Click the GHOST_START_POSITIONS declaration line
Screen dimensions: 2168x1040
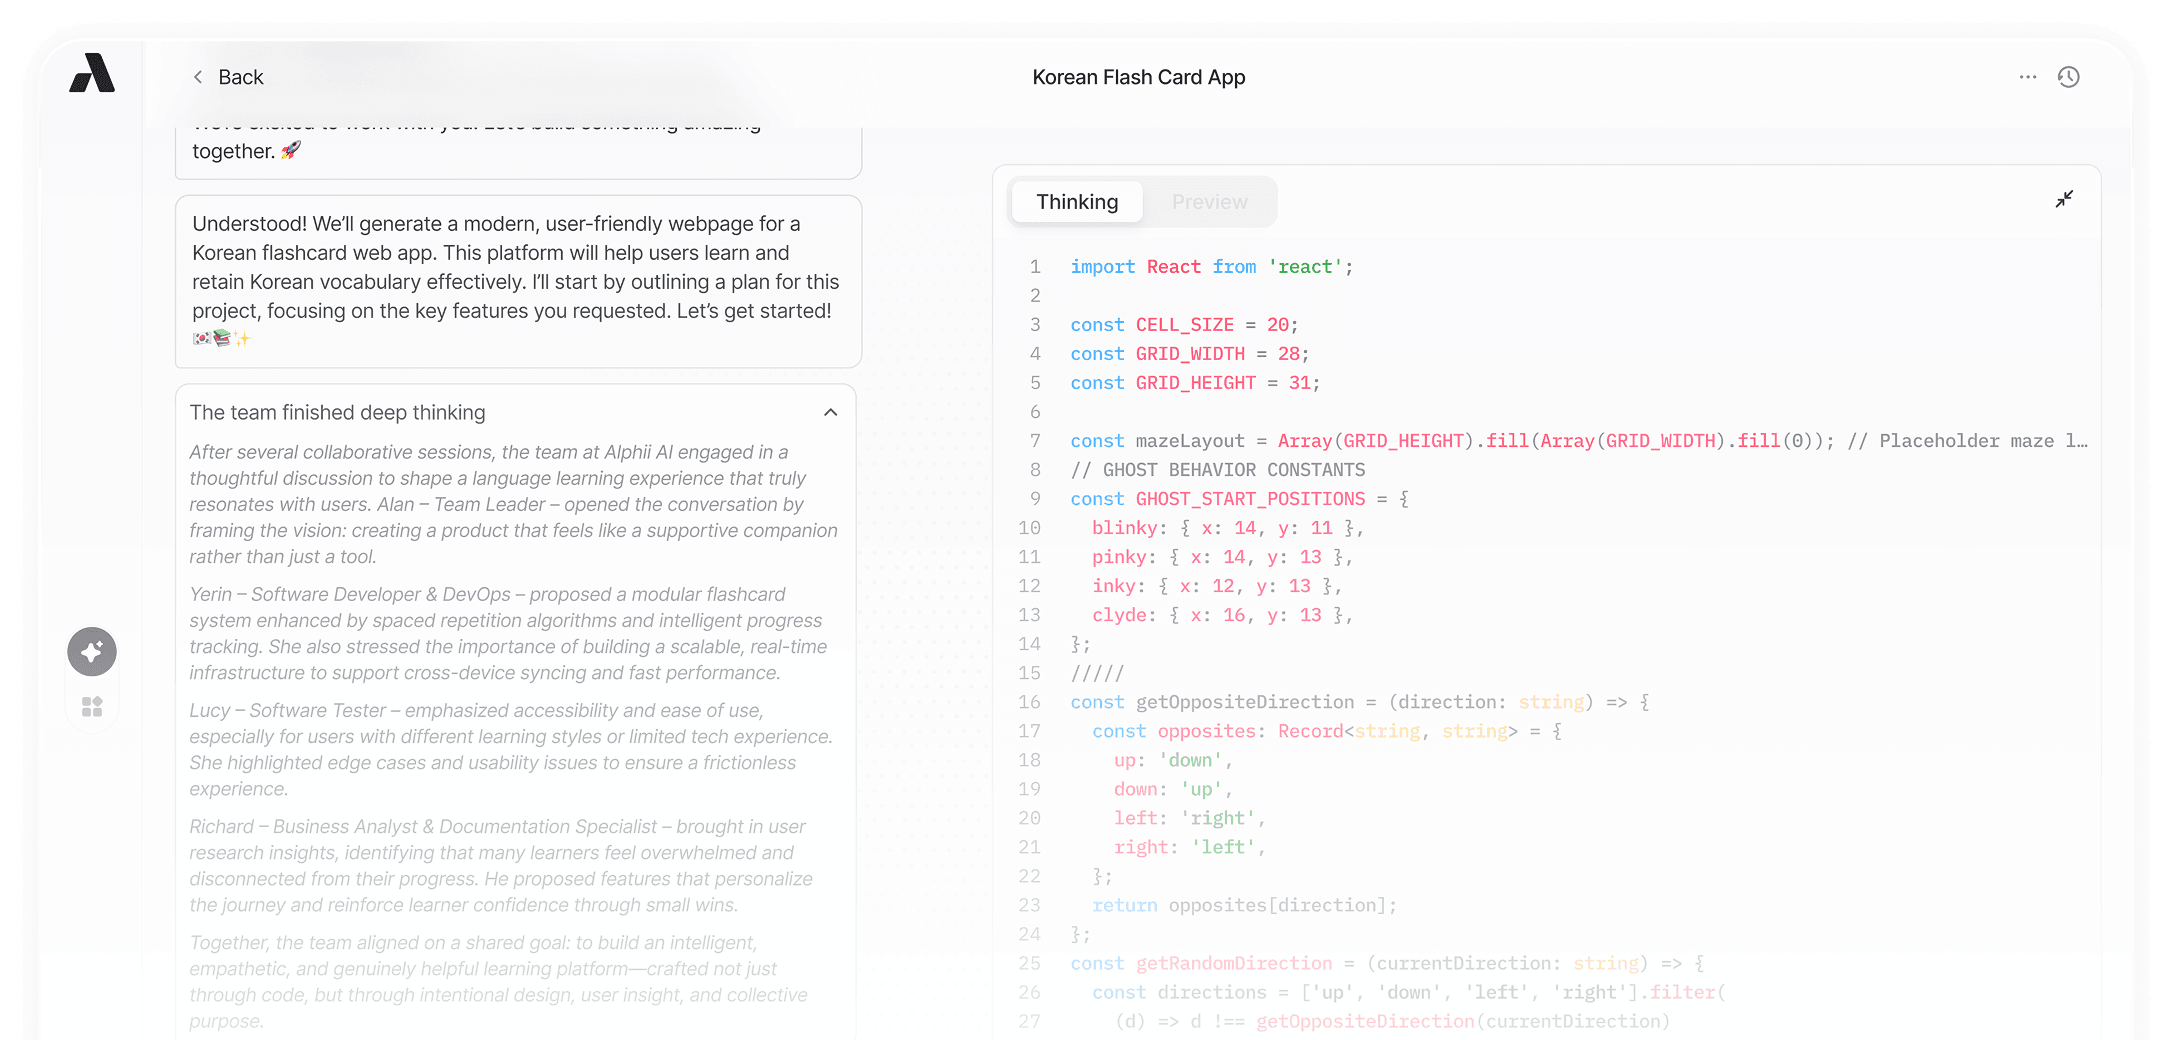click(1238, 499)
